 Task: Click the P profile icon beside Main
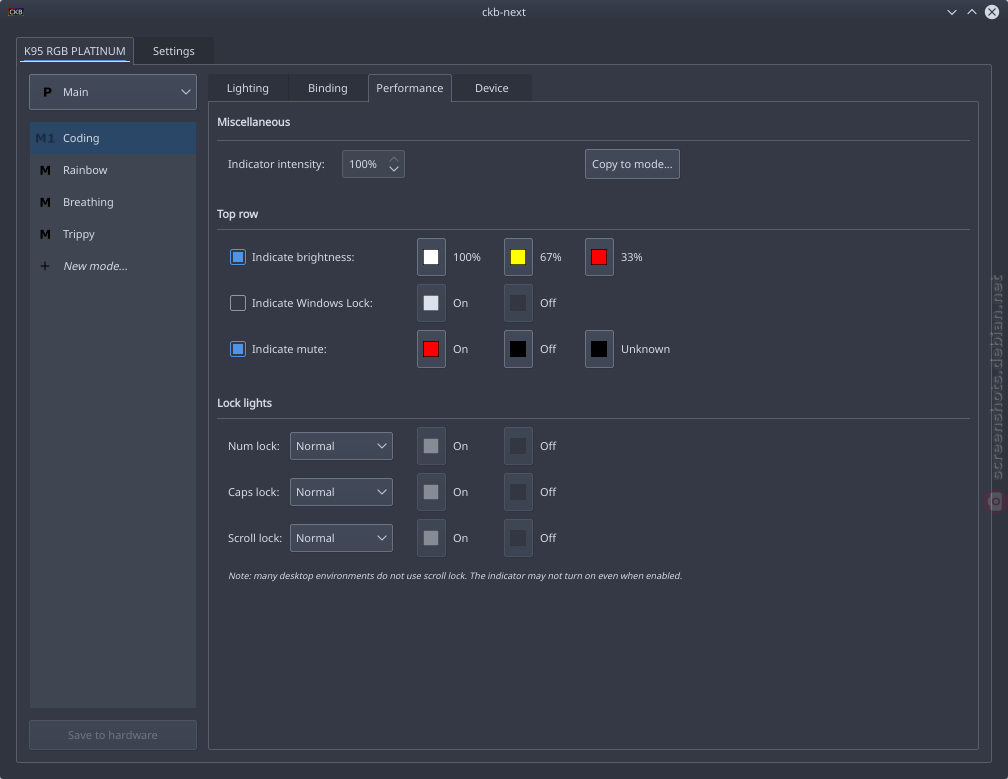pyautogui.click(x=47, y=92)
